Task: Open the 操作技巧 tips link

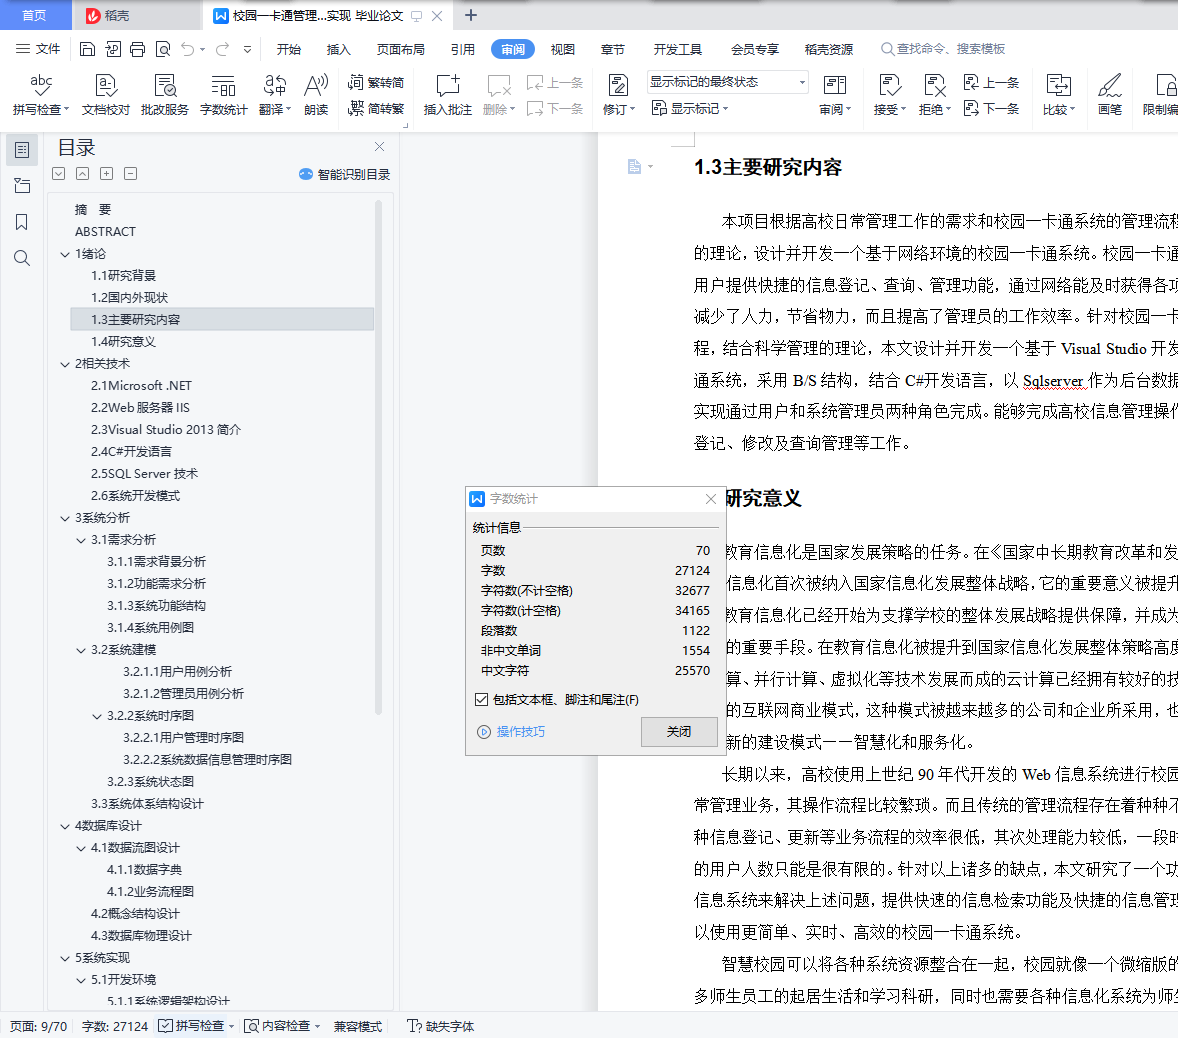Action: 512,732
